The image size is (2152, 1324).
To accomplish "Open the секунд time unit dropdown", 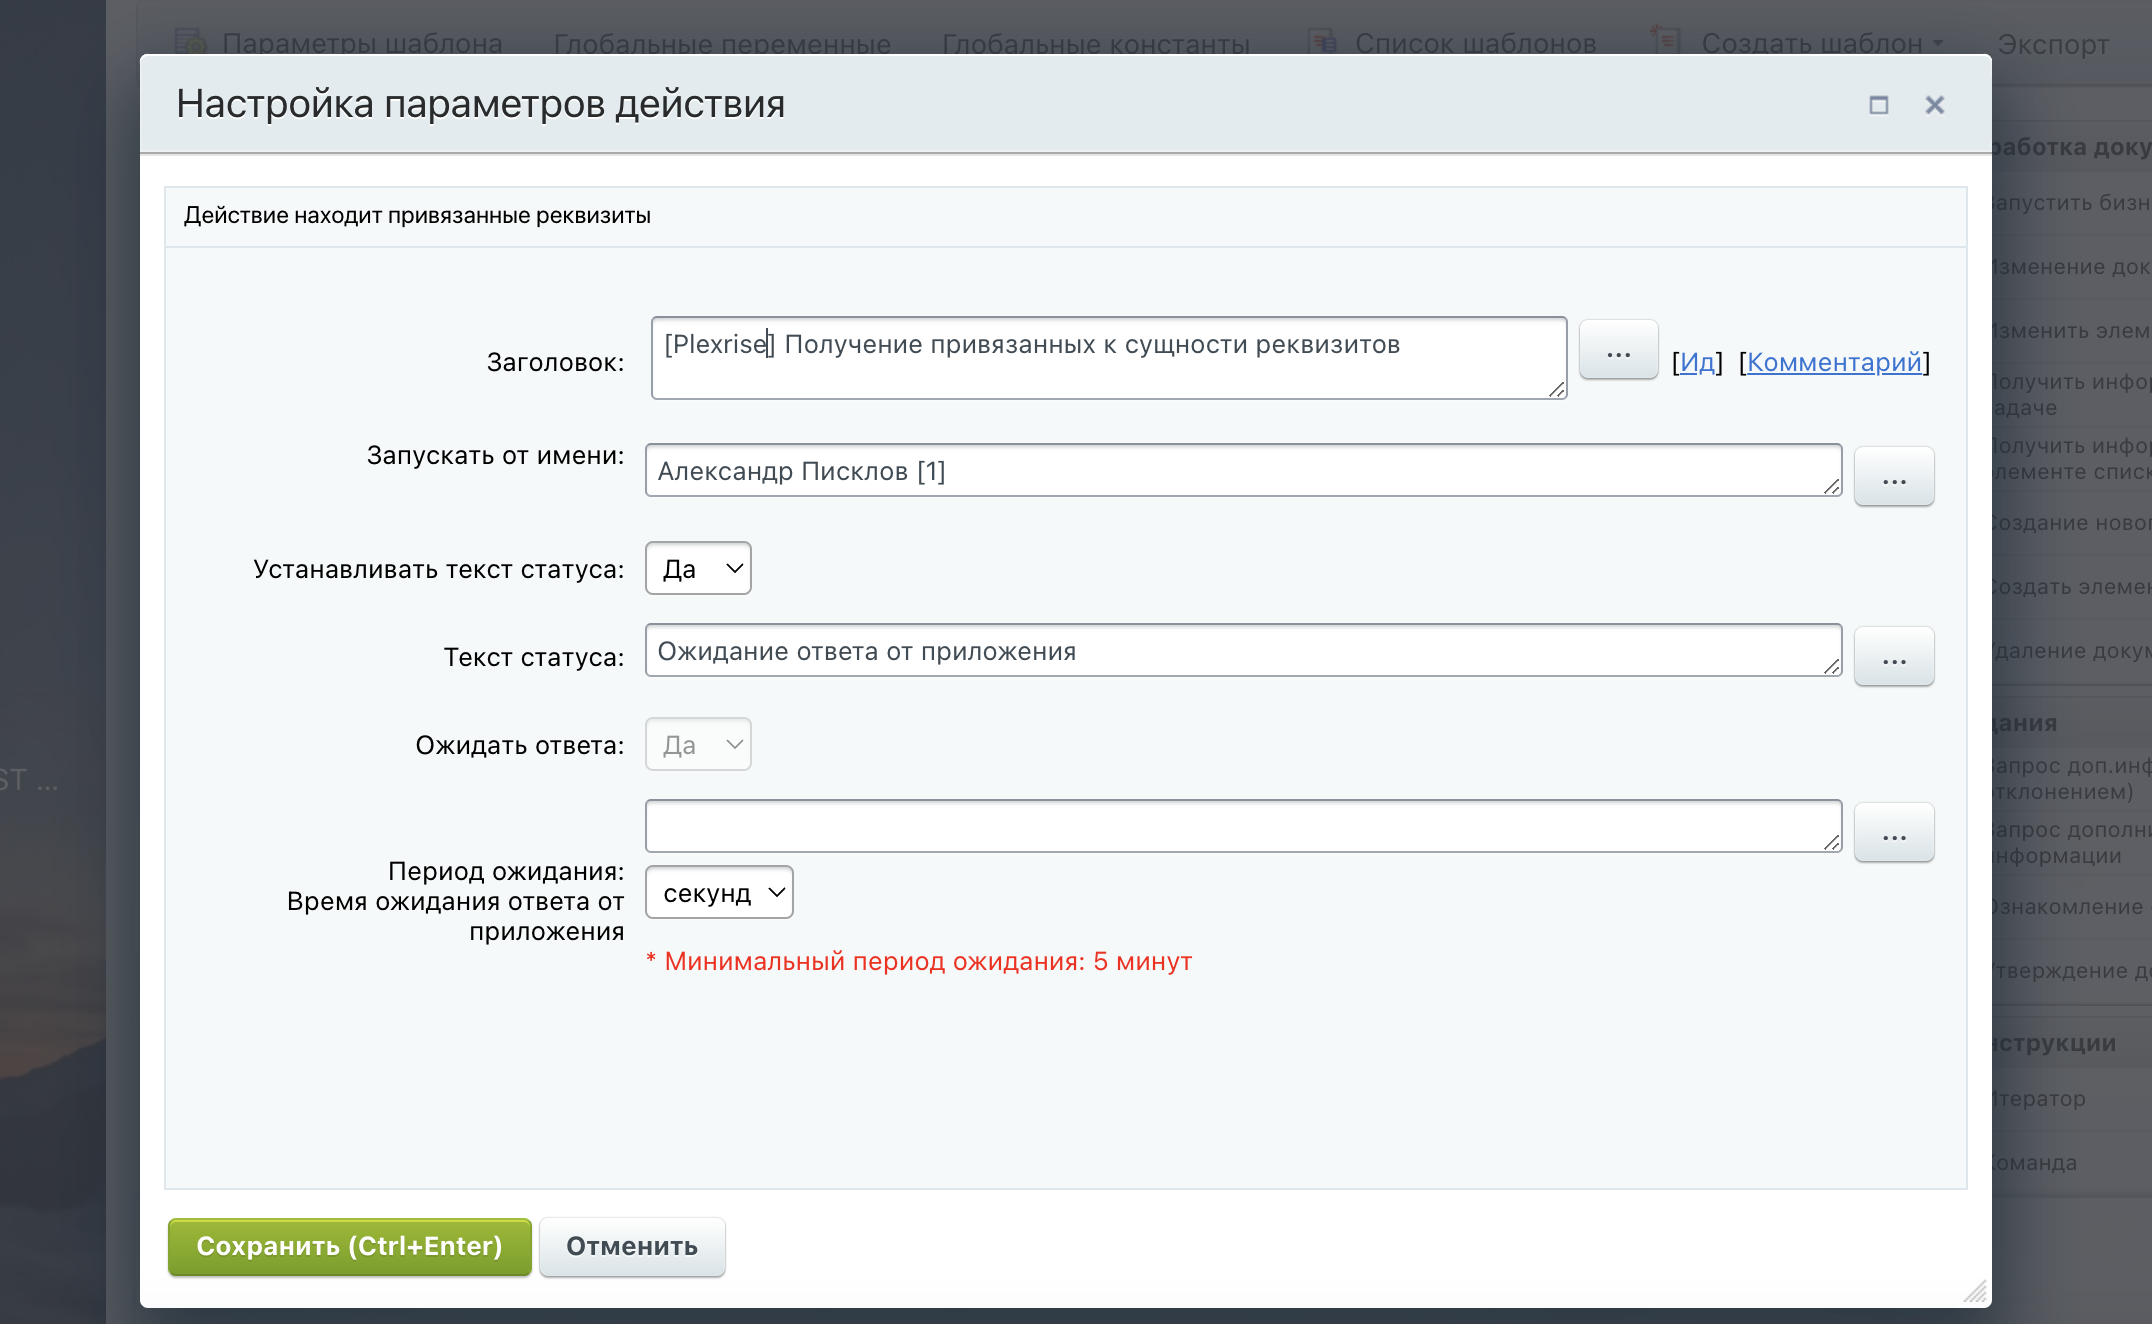I will (719, 892).
